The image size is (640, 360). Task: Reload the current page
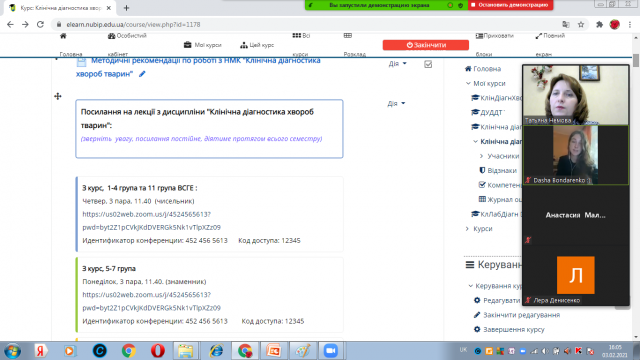pyautogui.click(x=40, y=24)
